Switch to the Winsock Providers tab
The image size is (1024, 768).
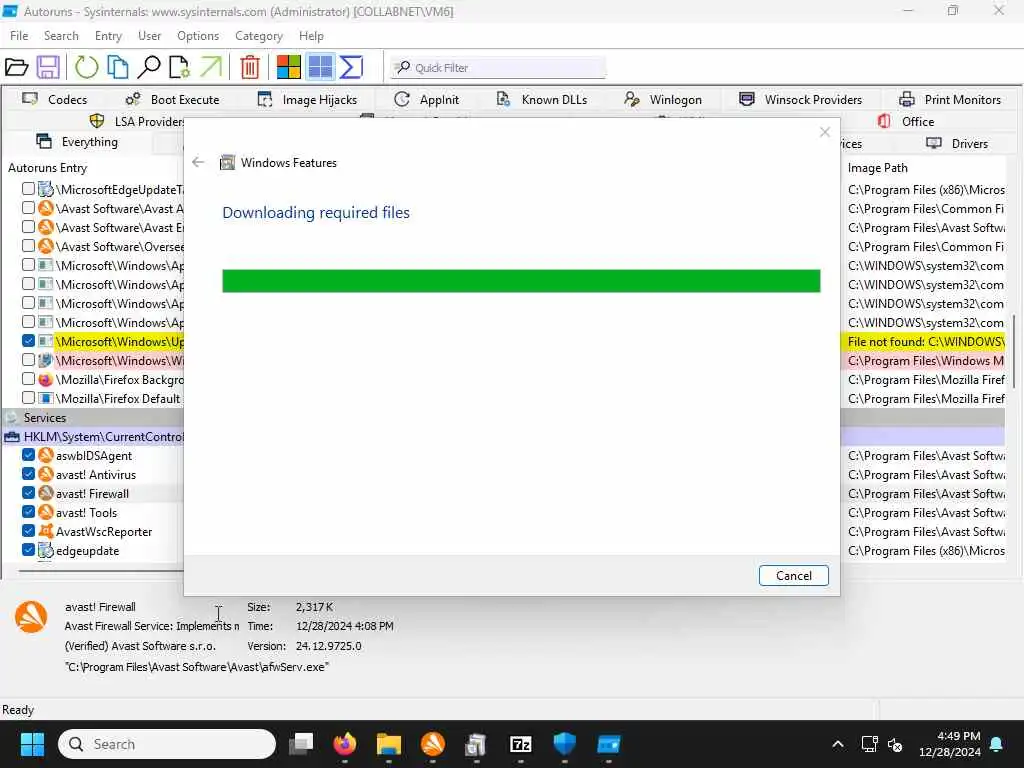(x=801, y=99)
